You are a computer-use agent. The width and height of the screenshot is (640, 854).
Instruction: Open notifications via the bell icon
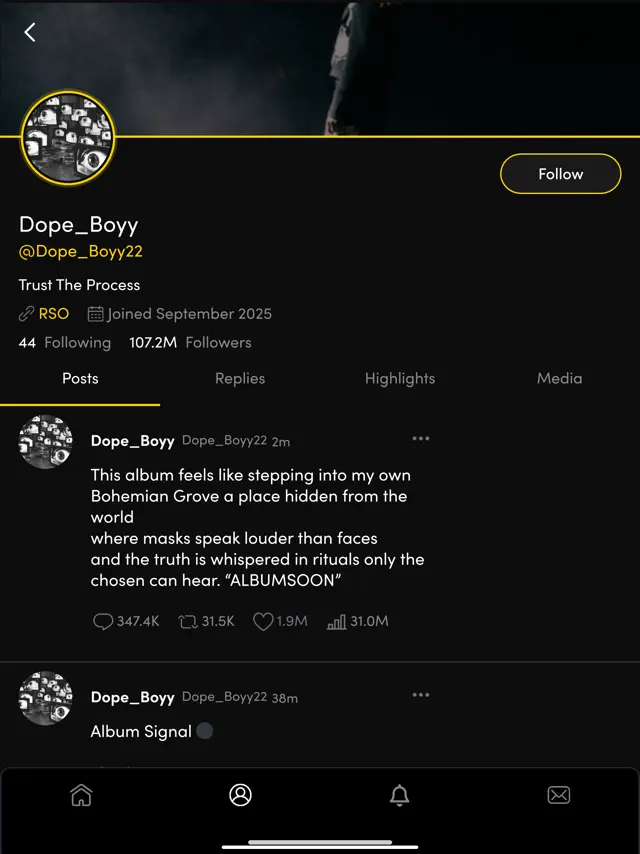coord(399,795)
